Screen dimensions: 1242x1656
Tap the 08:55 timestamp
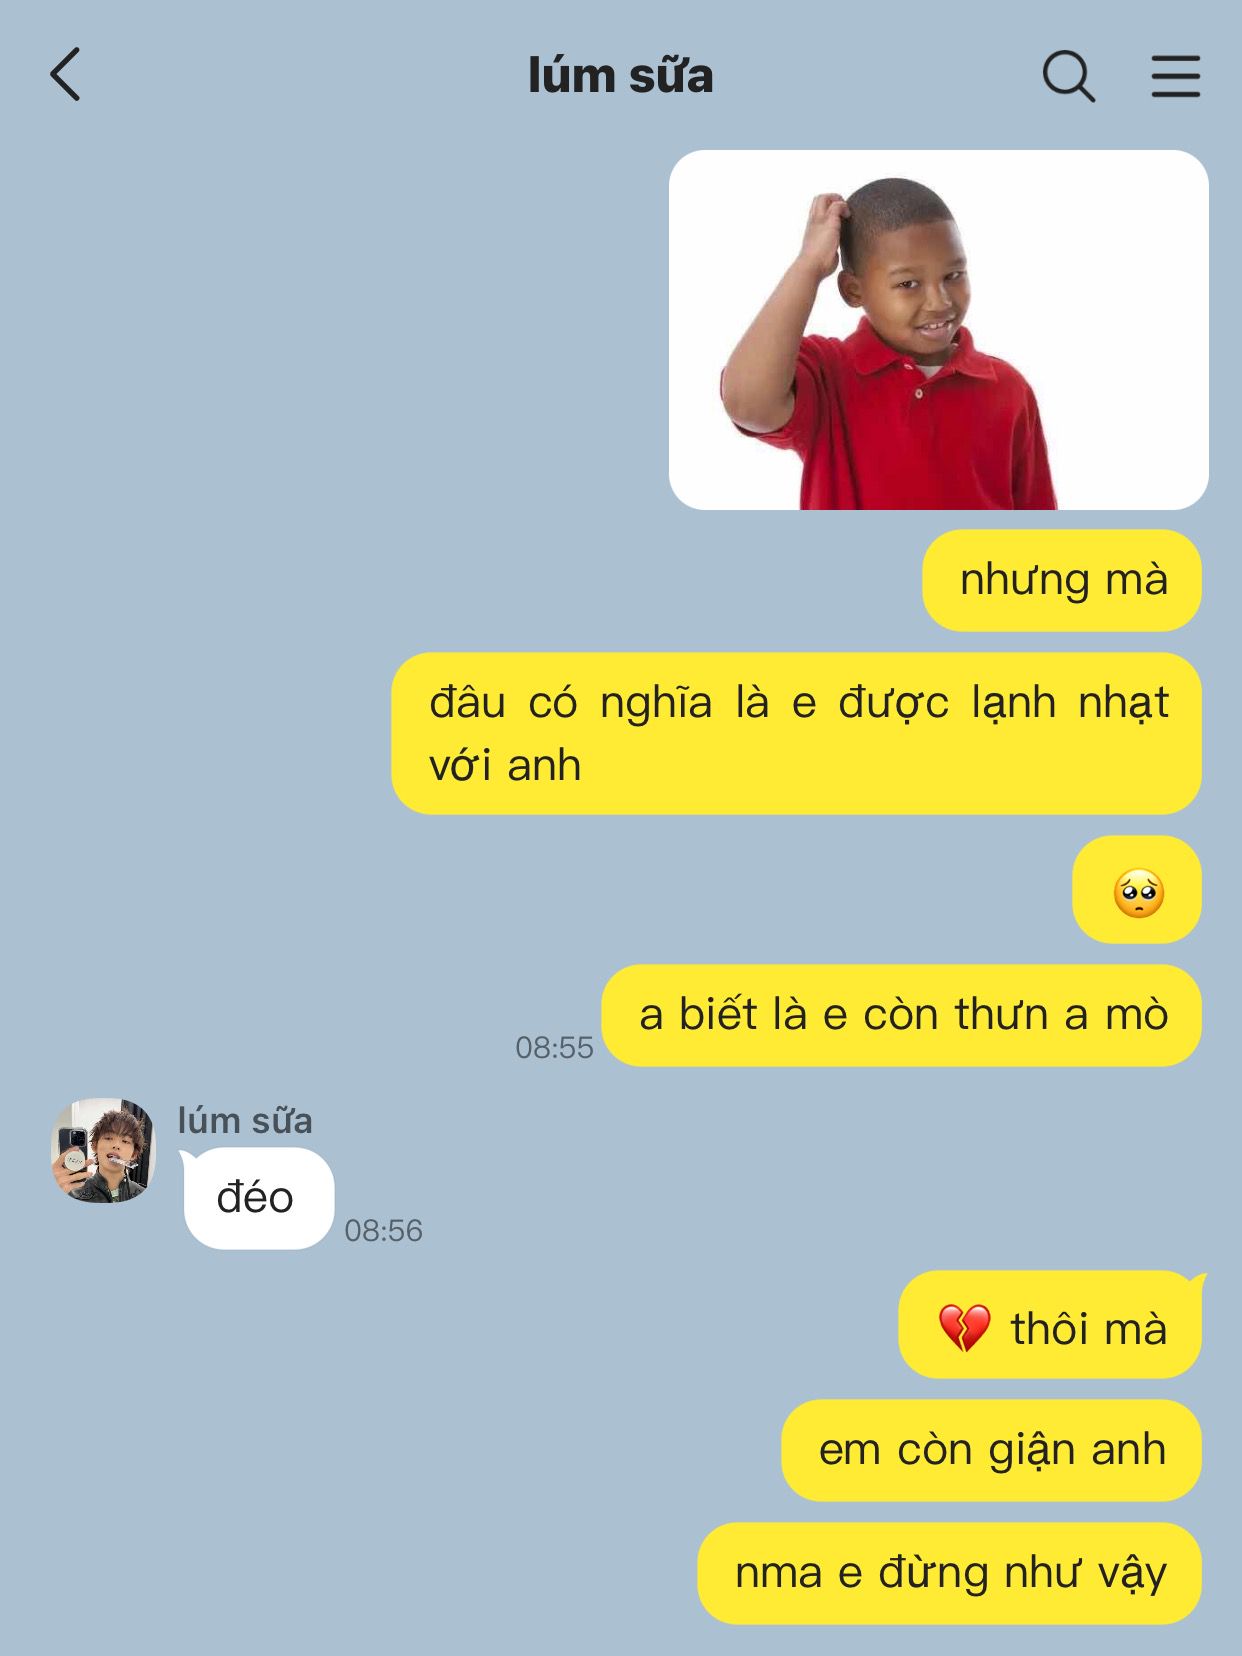(x=554, y=1047)
